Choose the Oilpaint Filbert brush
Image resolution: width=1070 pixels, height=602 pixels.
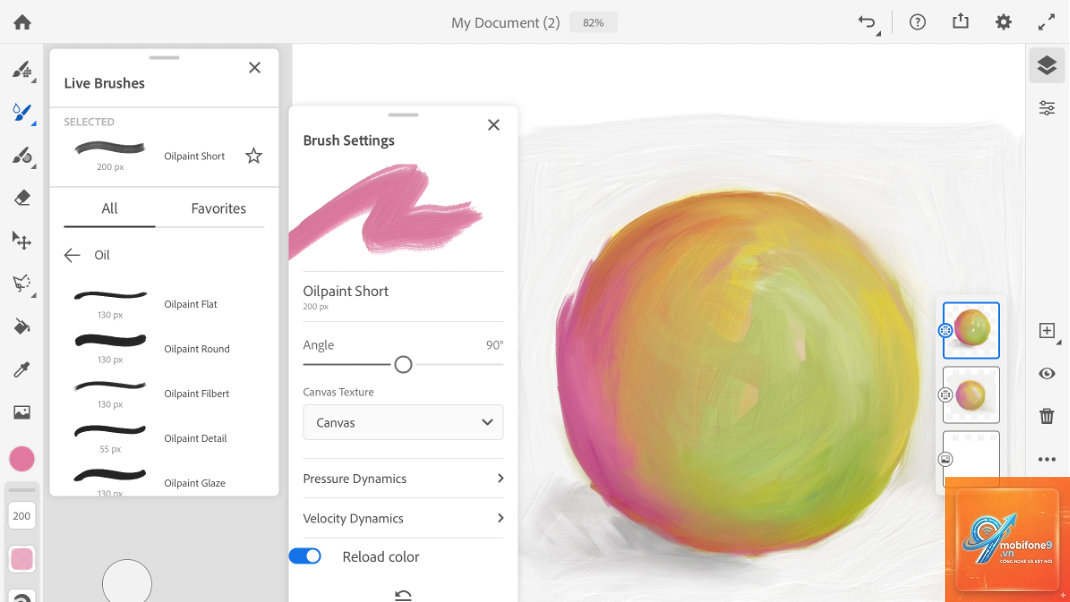tap(164, 393)
